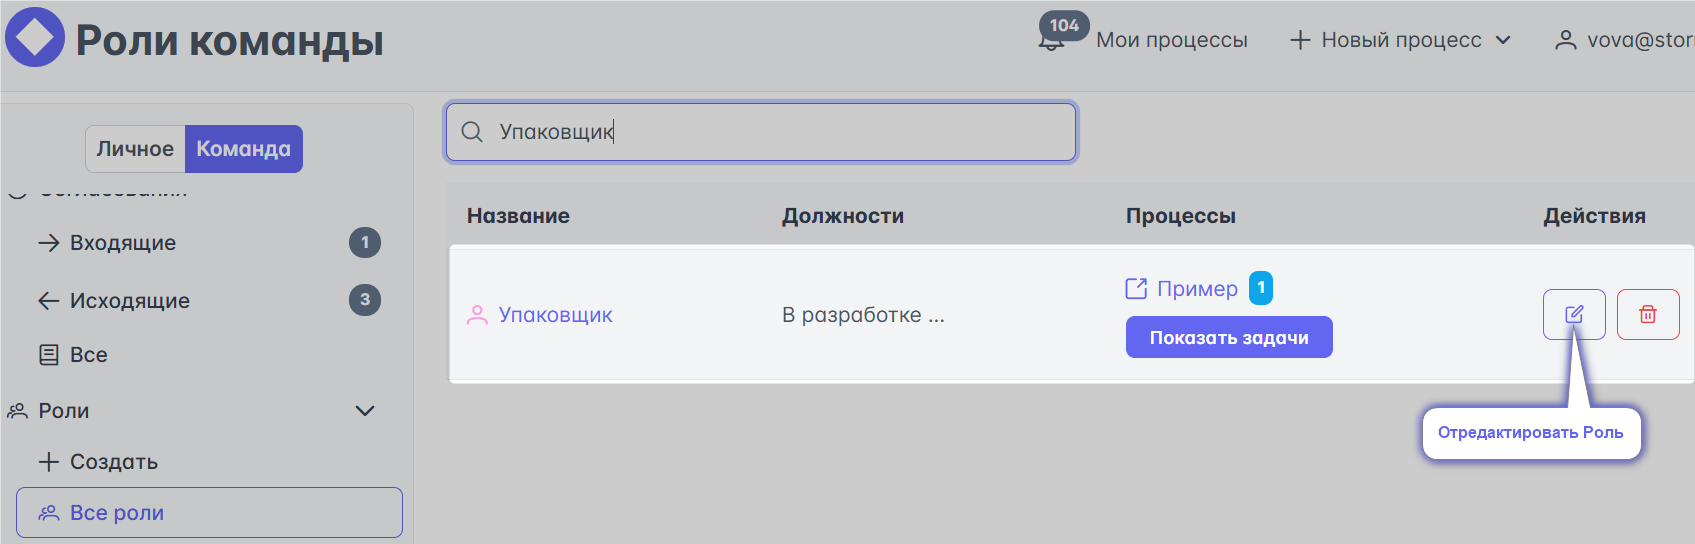Collapse the Роли section chevron
The height and width of the screenshot is (544, 1695).
[x=365, y=411]
